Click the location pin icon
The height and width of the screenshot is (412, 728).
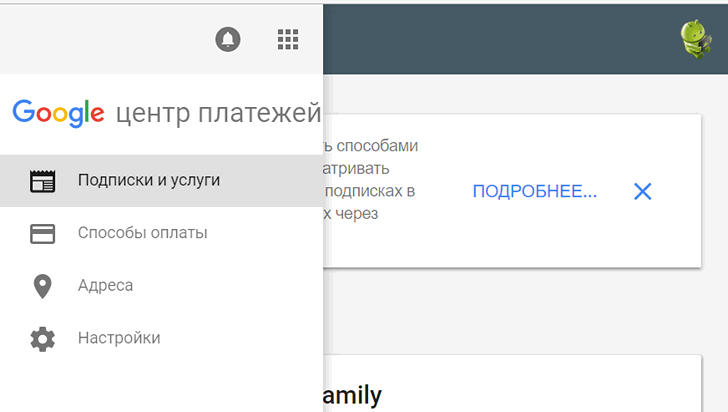[x=43, y=286]
